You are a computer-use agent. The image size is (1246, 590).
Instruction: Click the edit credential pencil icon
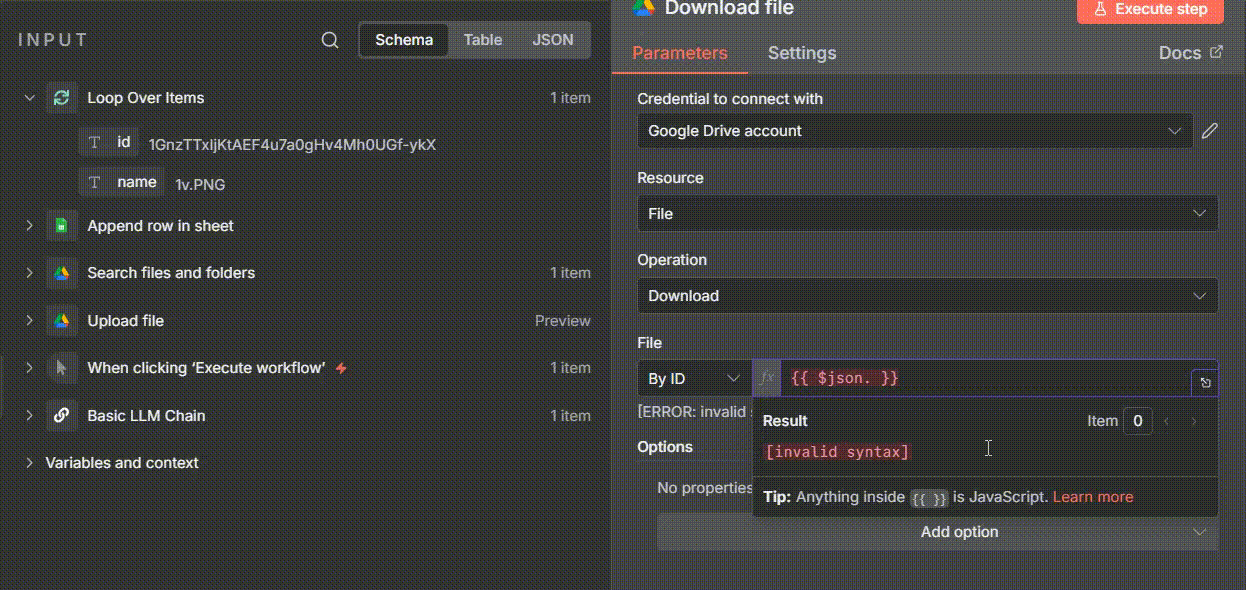point(1209,131)
